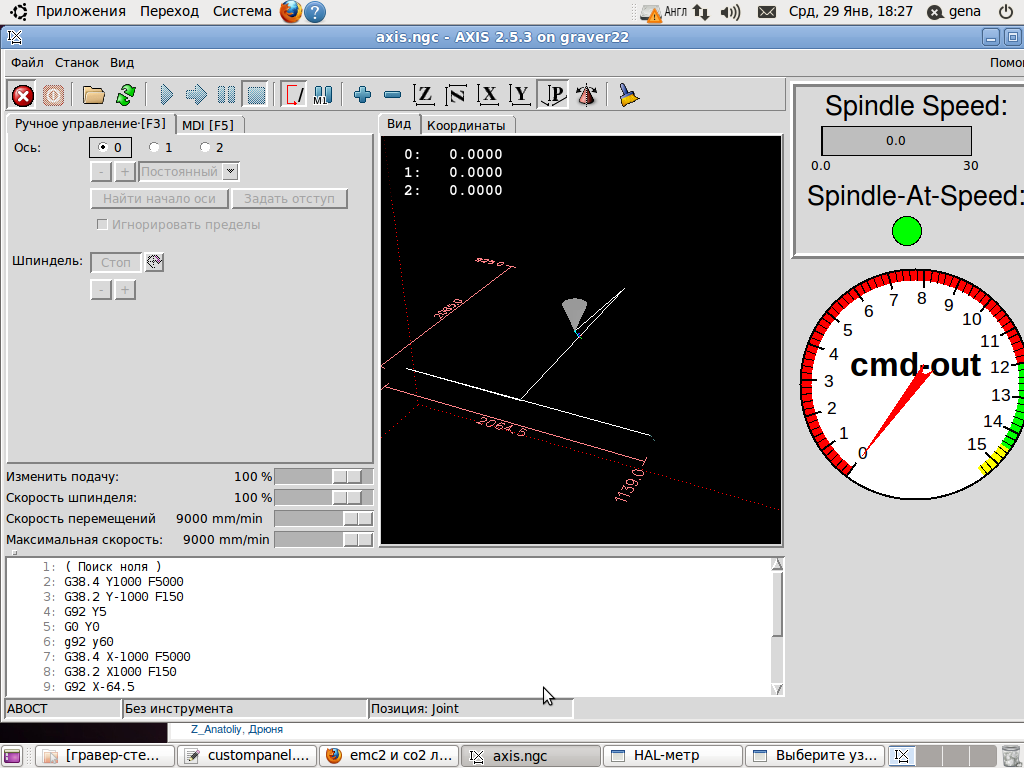The width and height of the screenshot is (1024, 768).
Task: Switch to Z top view
Action: point(424,95)
